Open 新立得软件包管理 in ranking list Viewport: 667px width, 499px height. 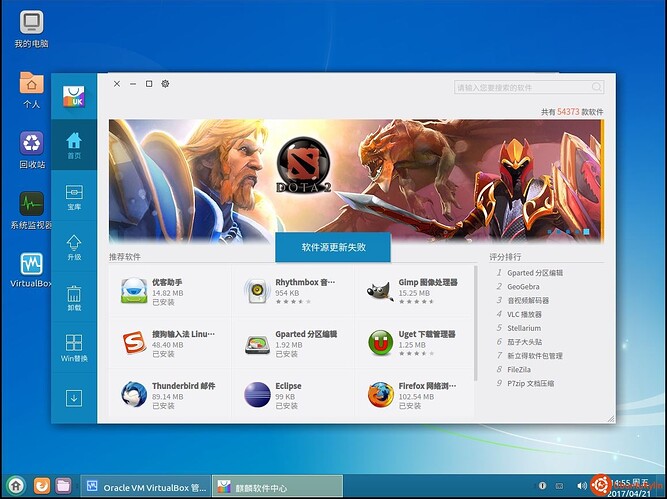coord(535,356)
